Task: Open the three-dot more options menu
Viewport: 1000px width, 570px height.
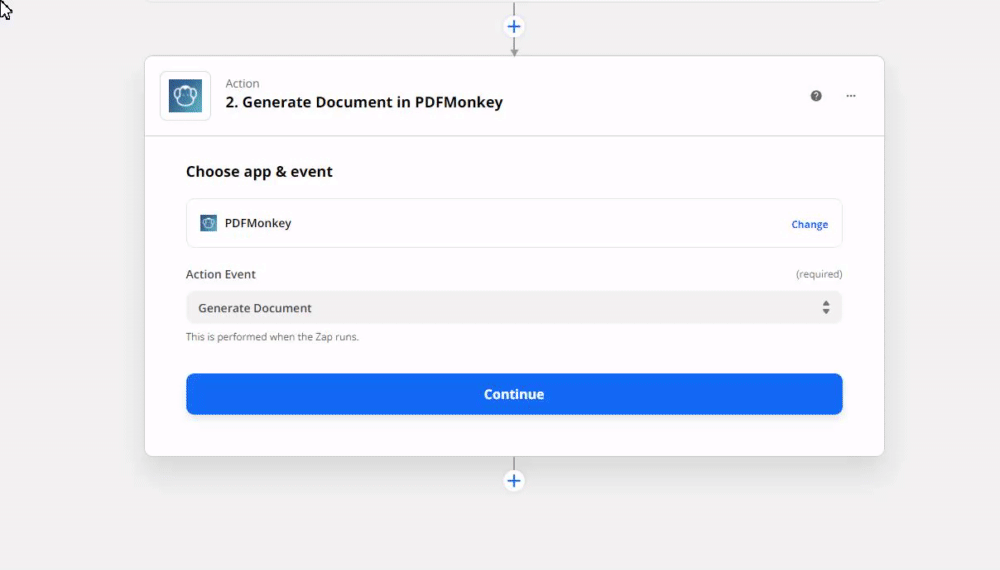Action: (x=851, y=96)
